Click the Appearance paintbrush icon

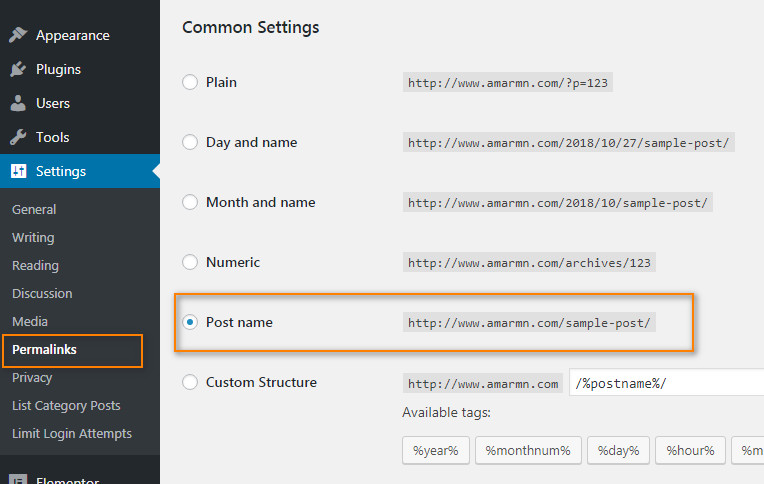pyautogui.click(x=18, y=35)
